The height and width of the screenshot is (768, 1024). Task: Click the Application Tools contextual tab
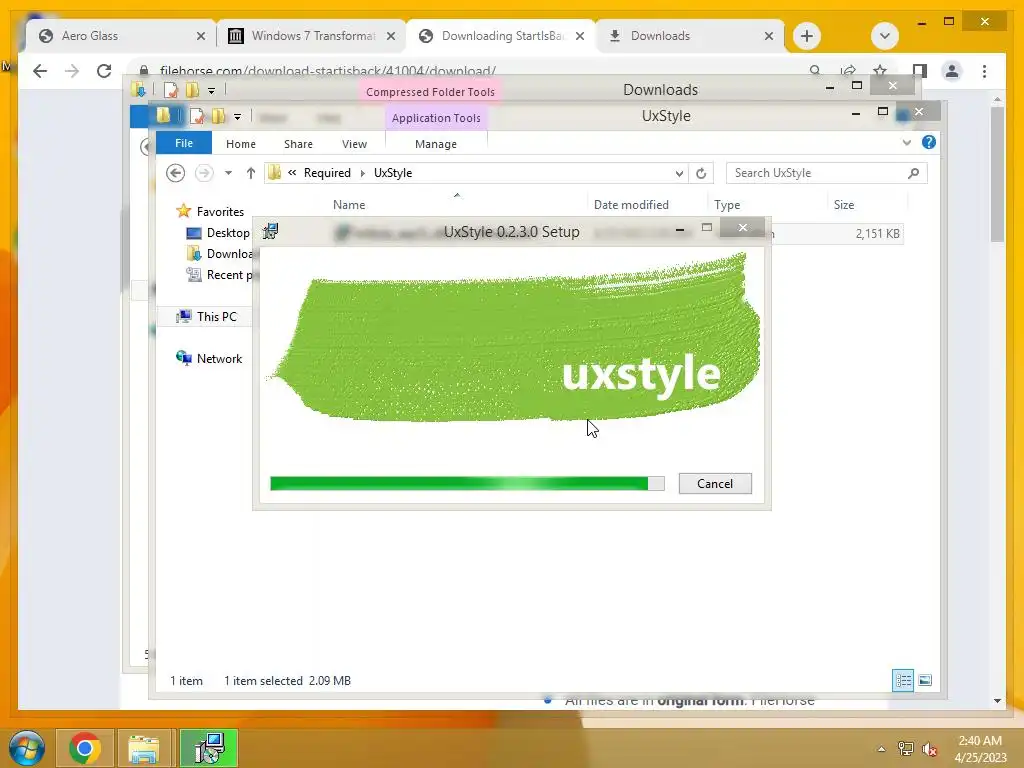pyautogui.click(x=436, y=118)
